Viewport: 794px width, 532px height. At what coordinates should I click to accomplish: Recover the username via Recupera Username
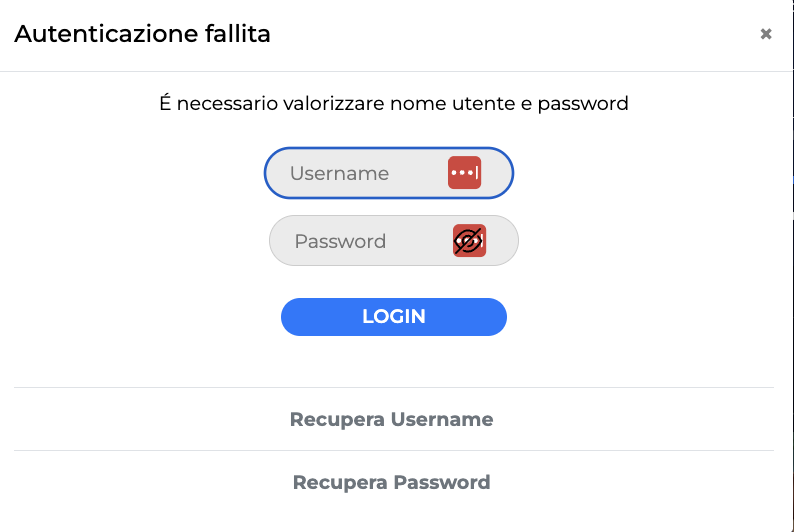(x=391, y=419)
